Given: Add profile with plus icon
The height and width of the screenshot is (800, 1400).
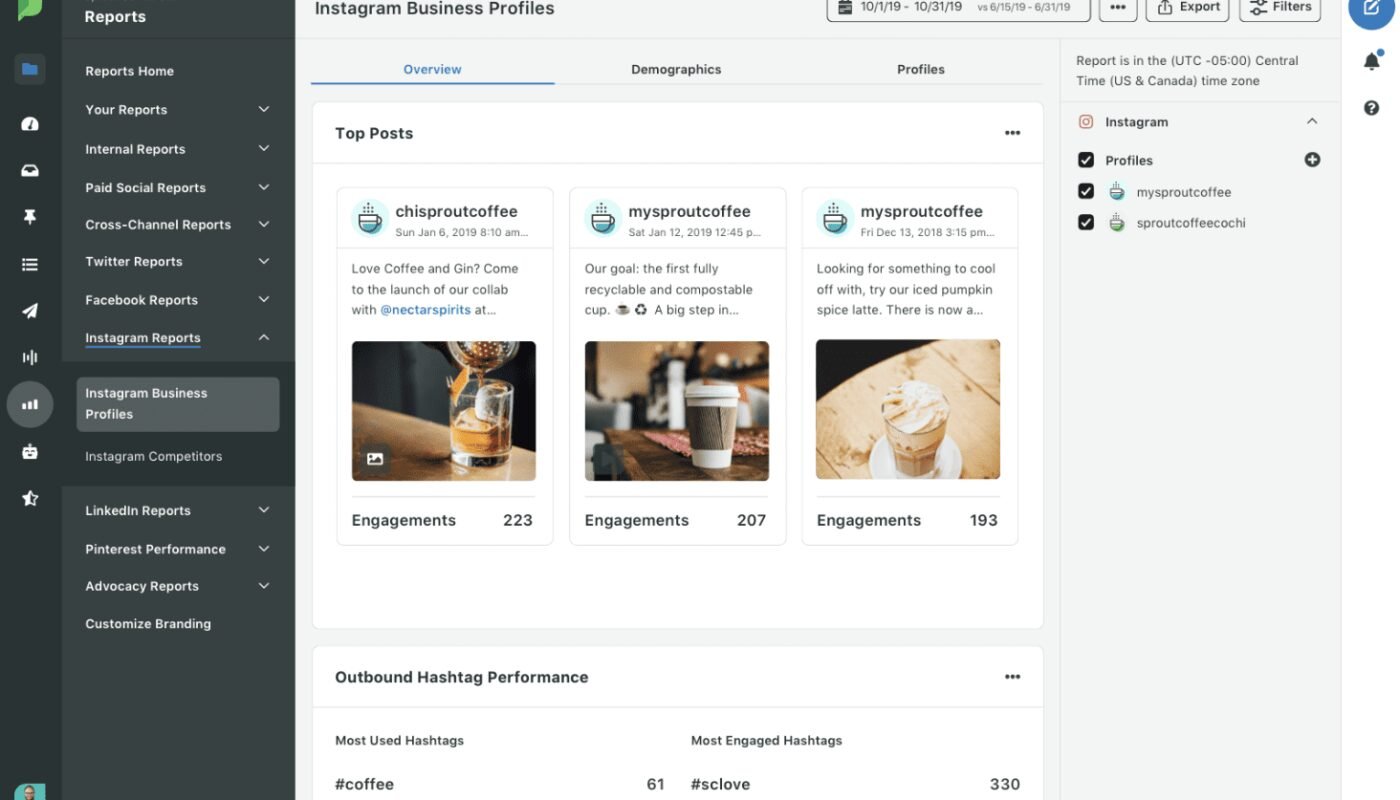Looking at the screenshot, I should (1312, 160).
